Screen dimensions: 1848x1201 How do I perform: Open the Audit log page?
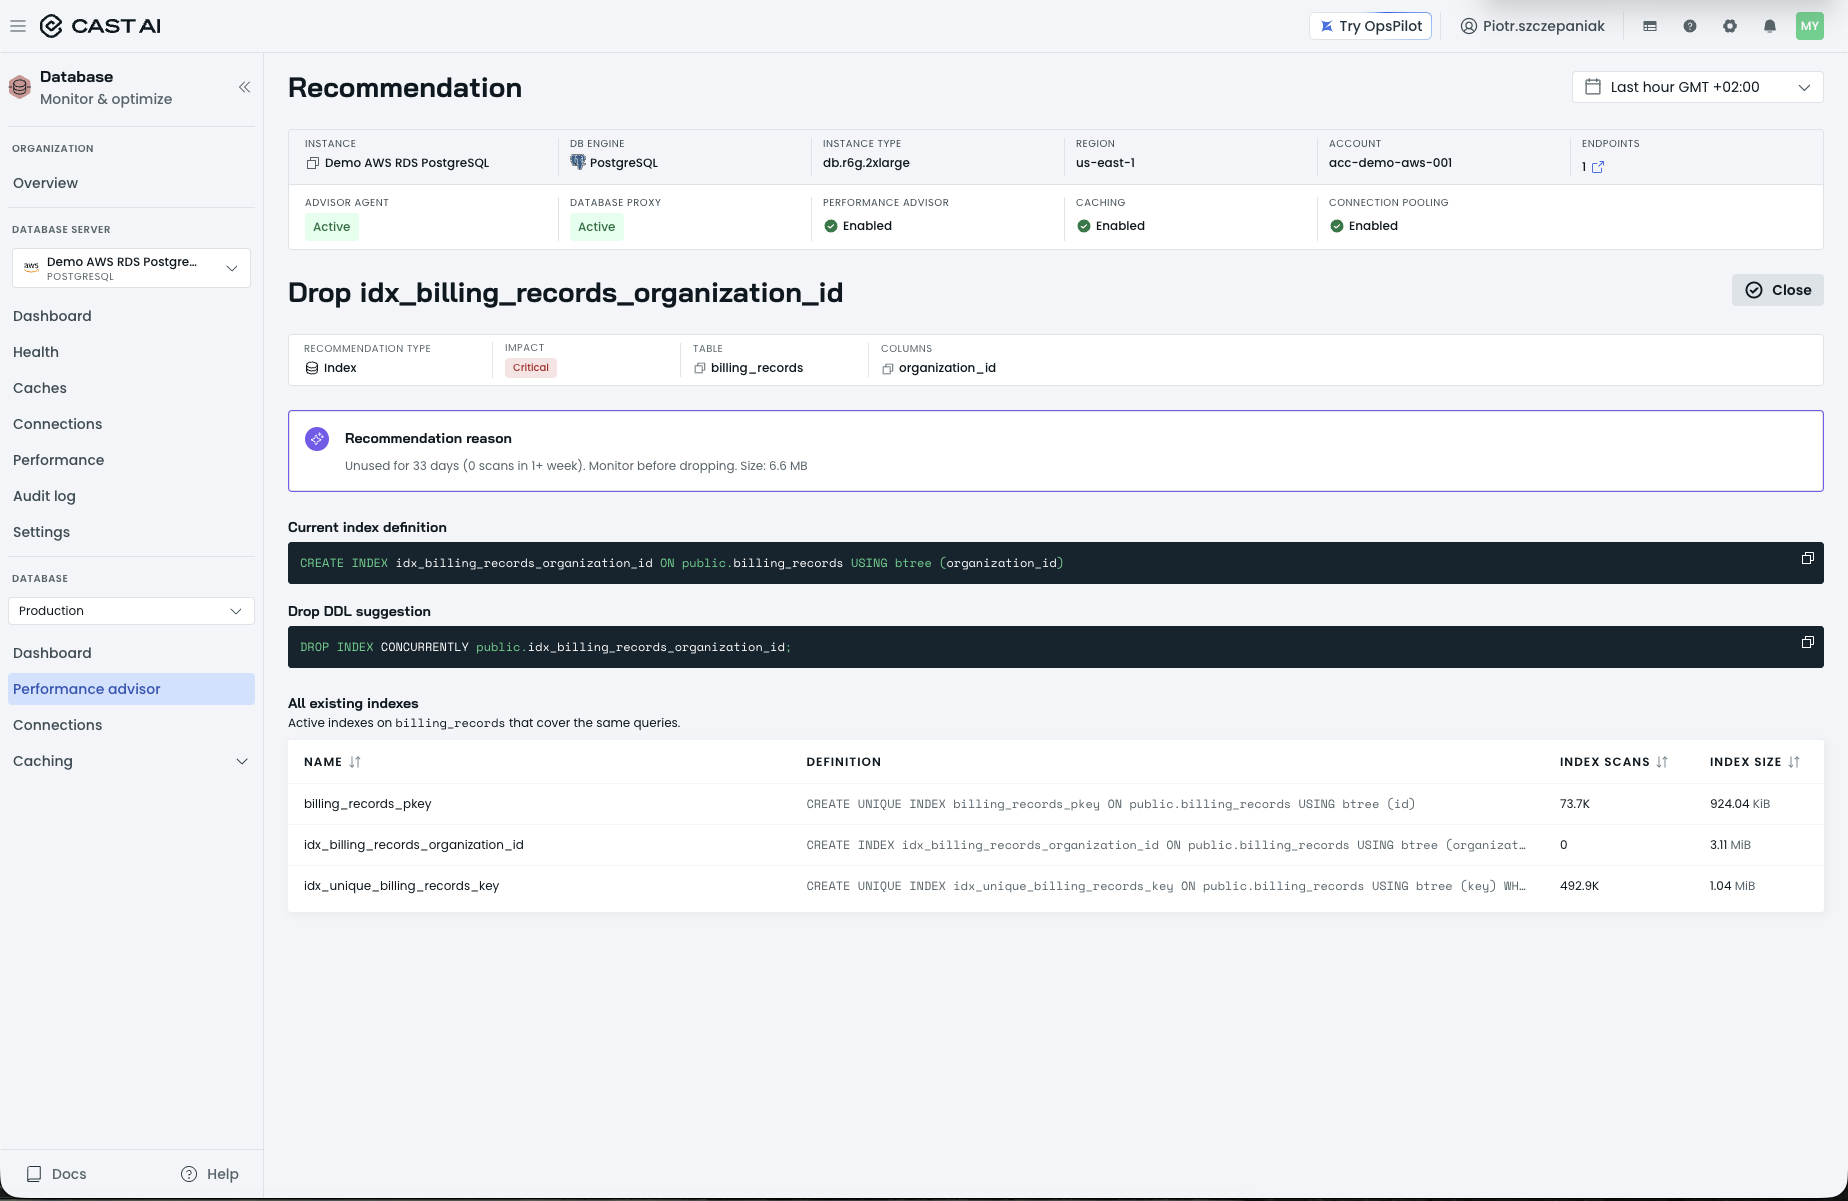point(44,496)
